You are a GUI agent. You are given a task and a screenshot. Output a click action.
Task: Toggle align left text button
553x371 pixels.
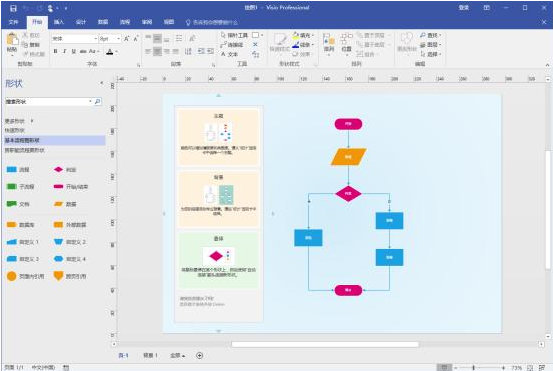pyautogui.click(x=148, y=51)
